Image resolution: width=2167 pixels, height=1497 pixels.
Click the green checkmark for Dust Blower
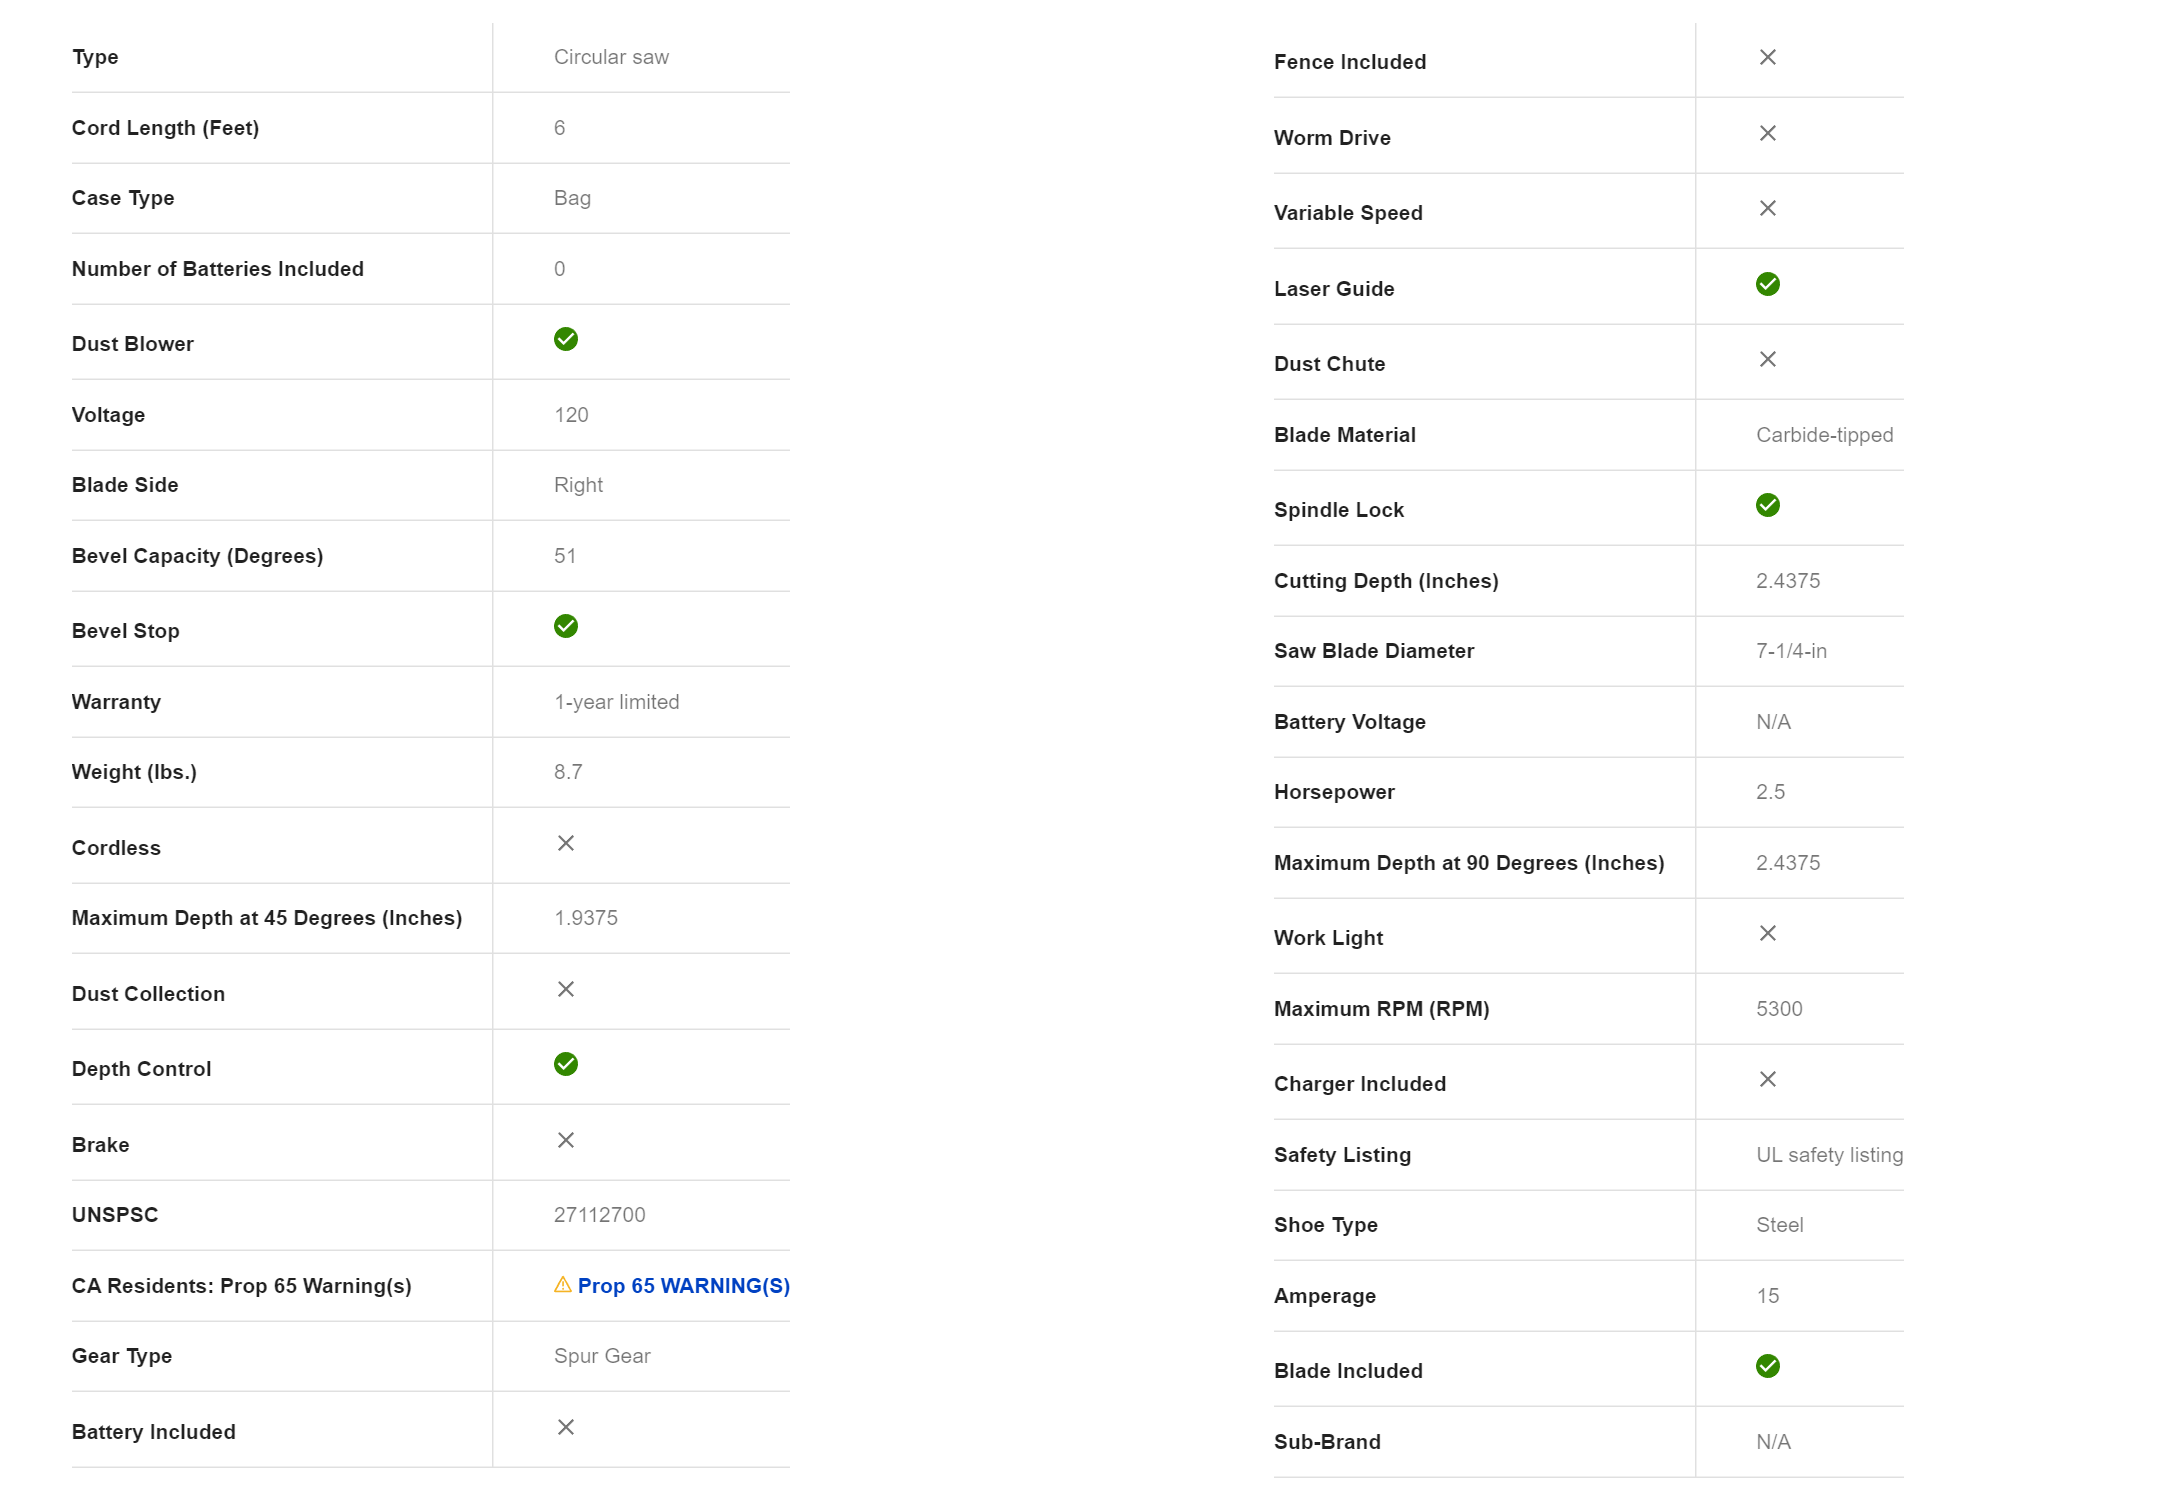point(566,340)
